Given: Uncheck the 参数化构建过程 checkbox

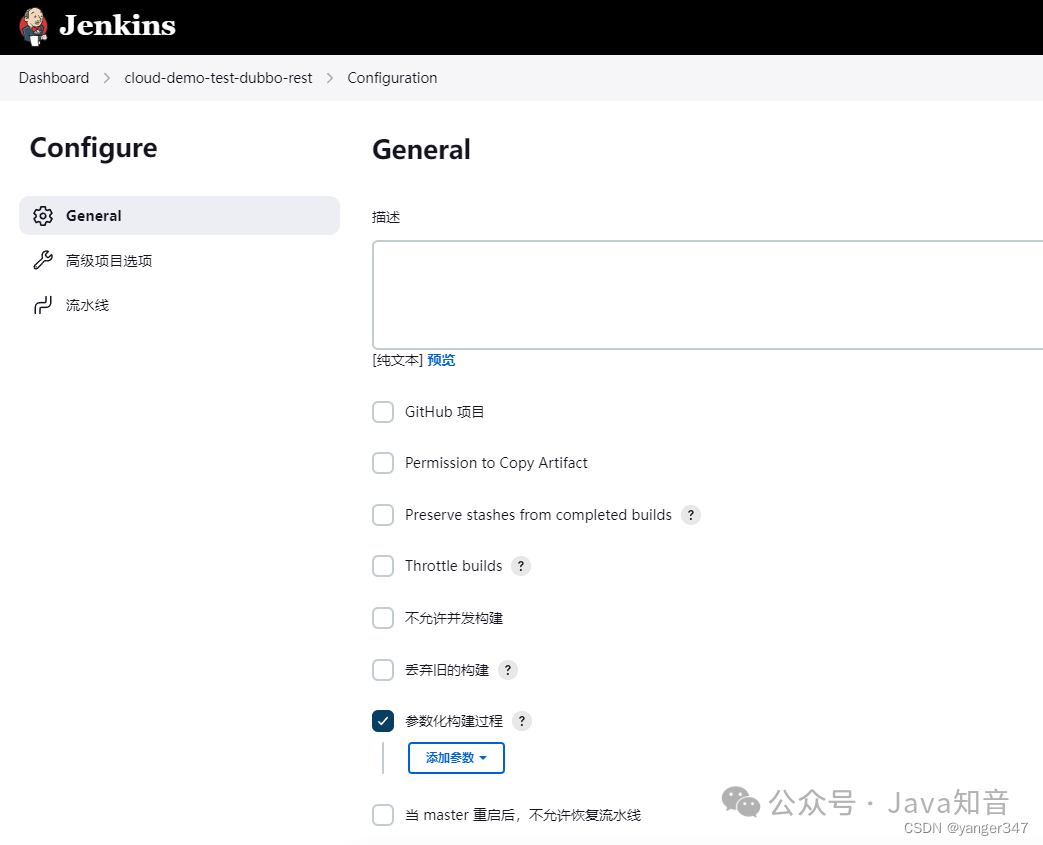Looking at the screenshot, I should [383, 720].
